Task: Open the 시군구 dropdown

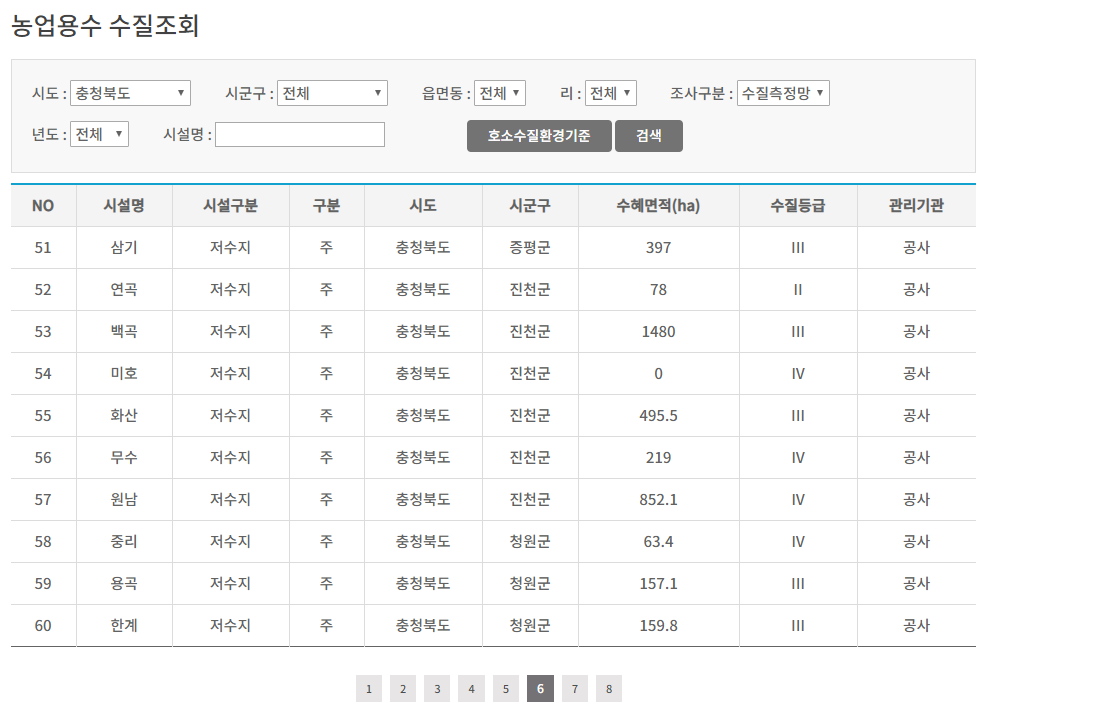Action: click(333, 93)
